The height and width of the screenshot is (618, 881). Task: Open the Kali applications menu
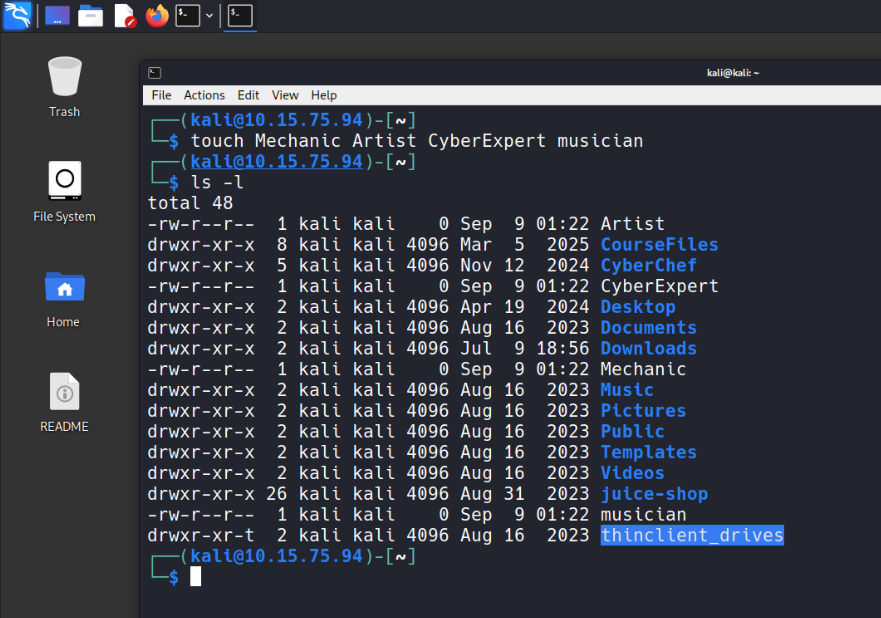point(17,15)
